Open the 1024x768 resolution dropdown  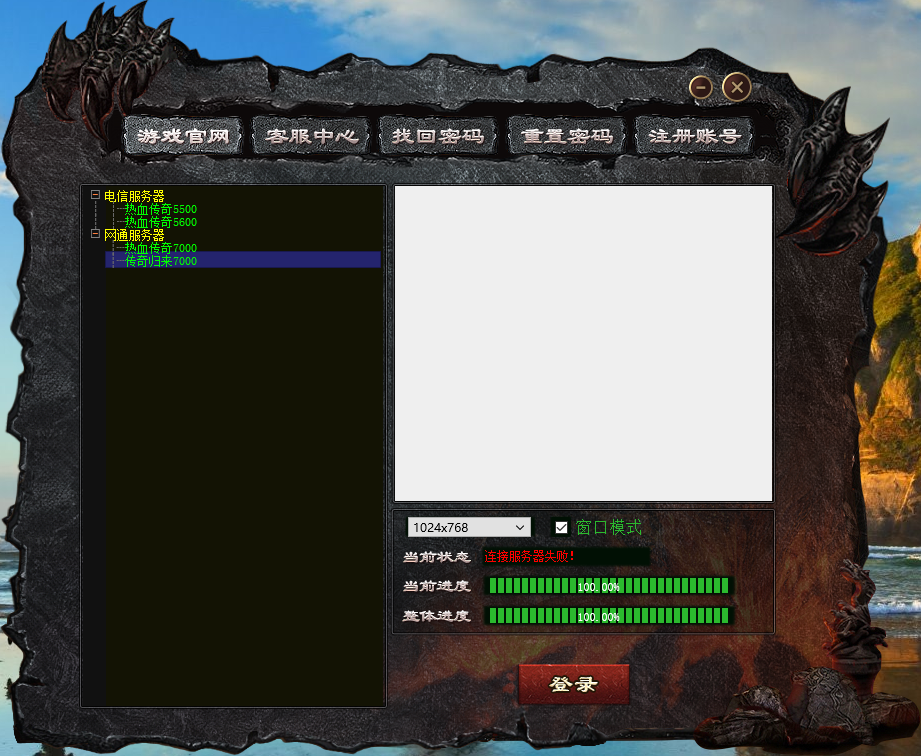(467, 527)
